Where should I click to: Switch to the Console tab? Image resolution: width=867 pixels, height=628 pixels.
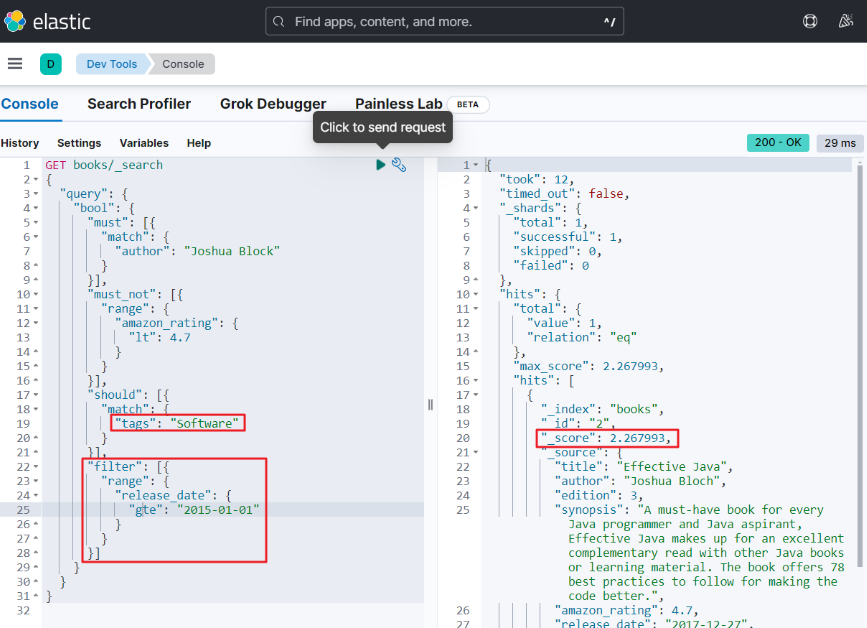point(29,104)
